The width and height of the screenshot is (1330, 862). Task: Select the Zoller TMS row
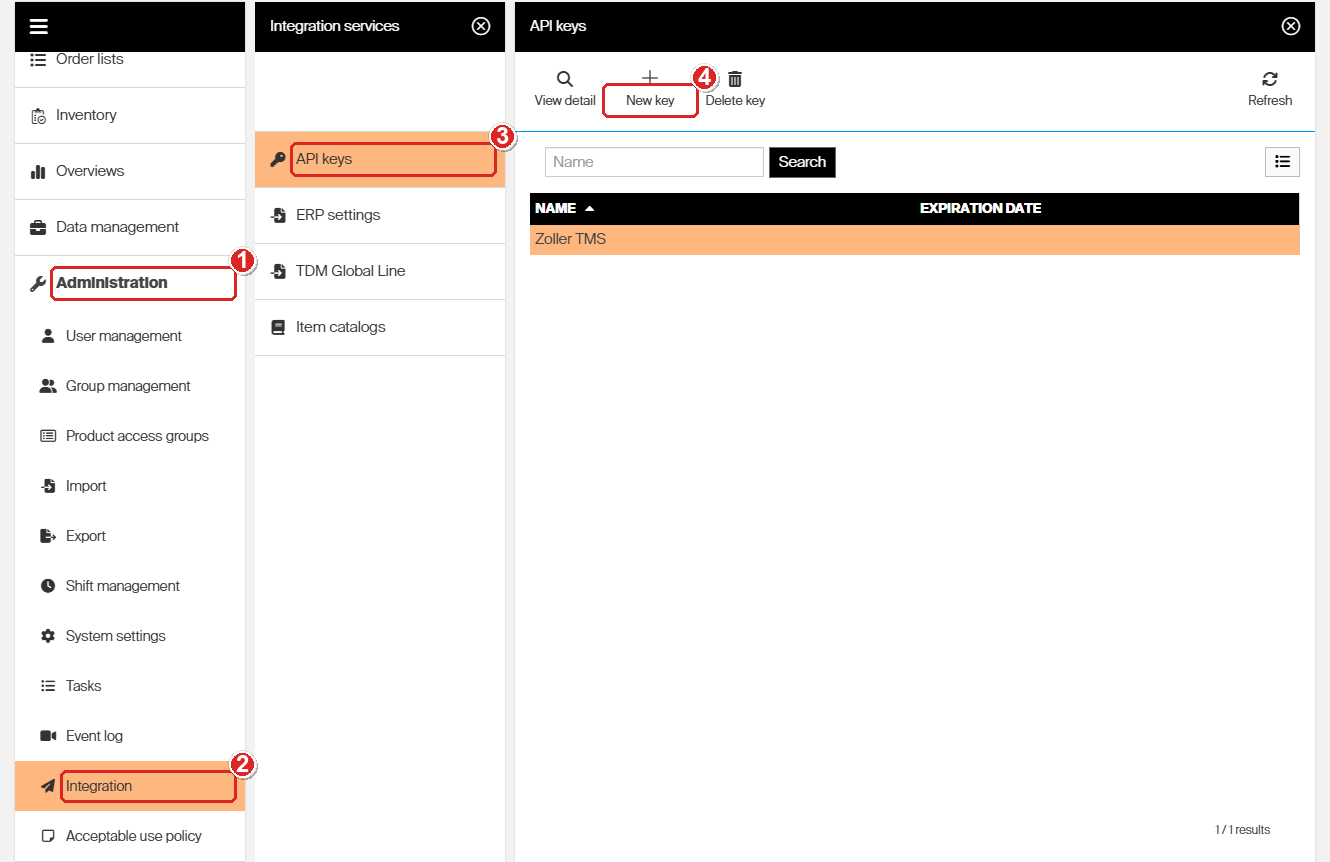click(x=915, y=239)
